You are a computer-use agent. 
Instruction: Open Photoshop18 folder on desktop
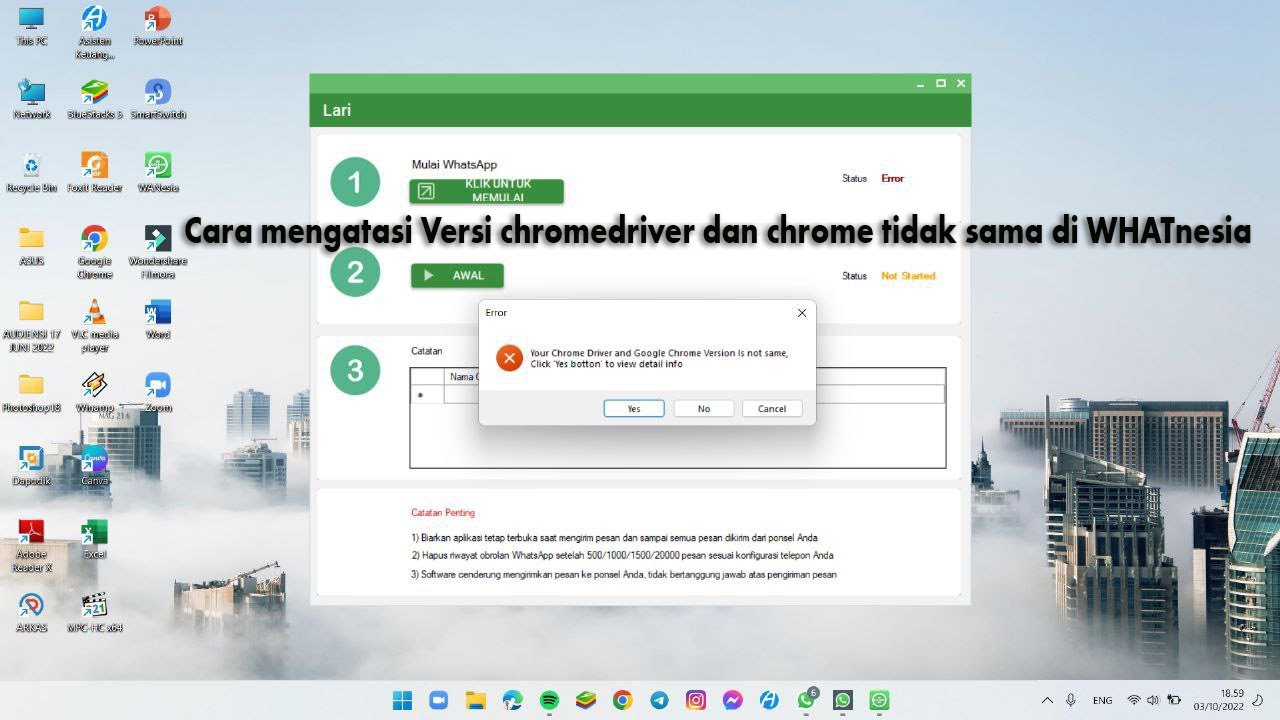pyautogui.click(x=32, y=392)
